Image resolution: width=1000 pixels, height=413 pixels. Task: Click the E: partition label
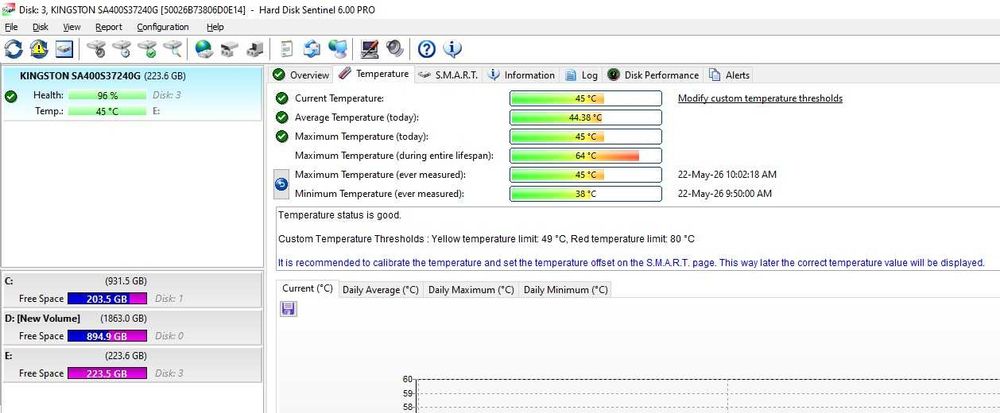click(x=8, y=356)
